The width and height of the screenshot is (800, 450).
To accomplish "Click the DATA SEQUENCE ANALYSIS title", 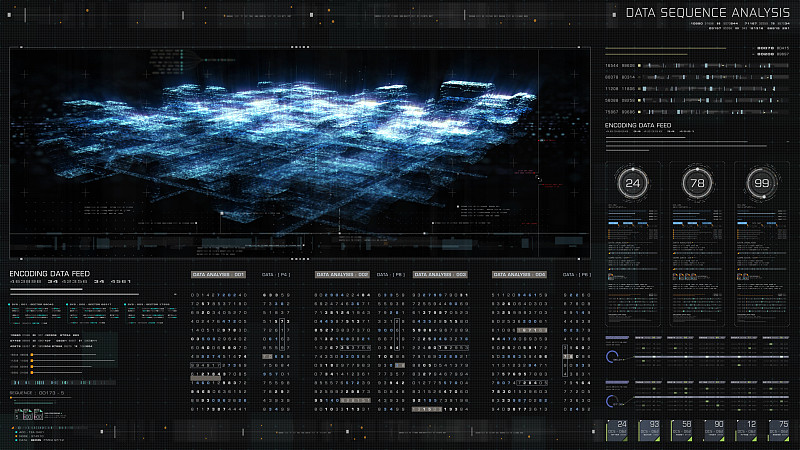I will coord(708,13).
